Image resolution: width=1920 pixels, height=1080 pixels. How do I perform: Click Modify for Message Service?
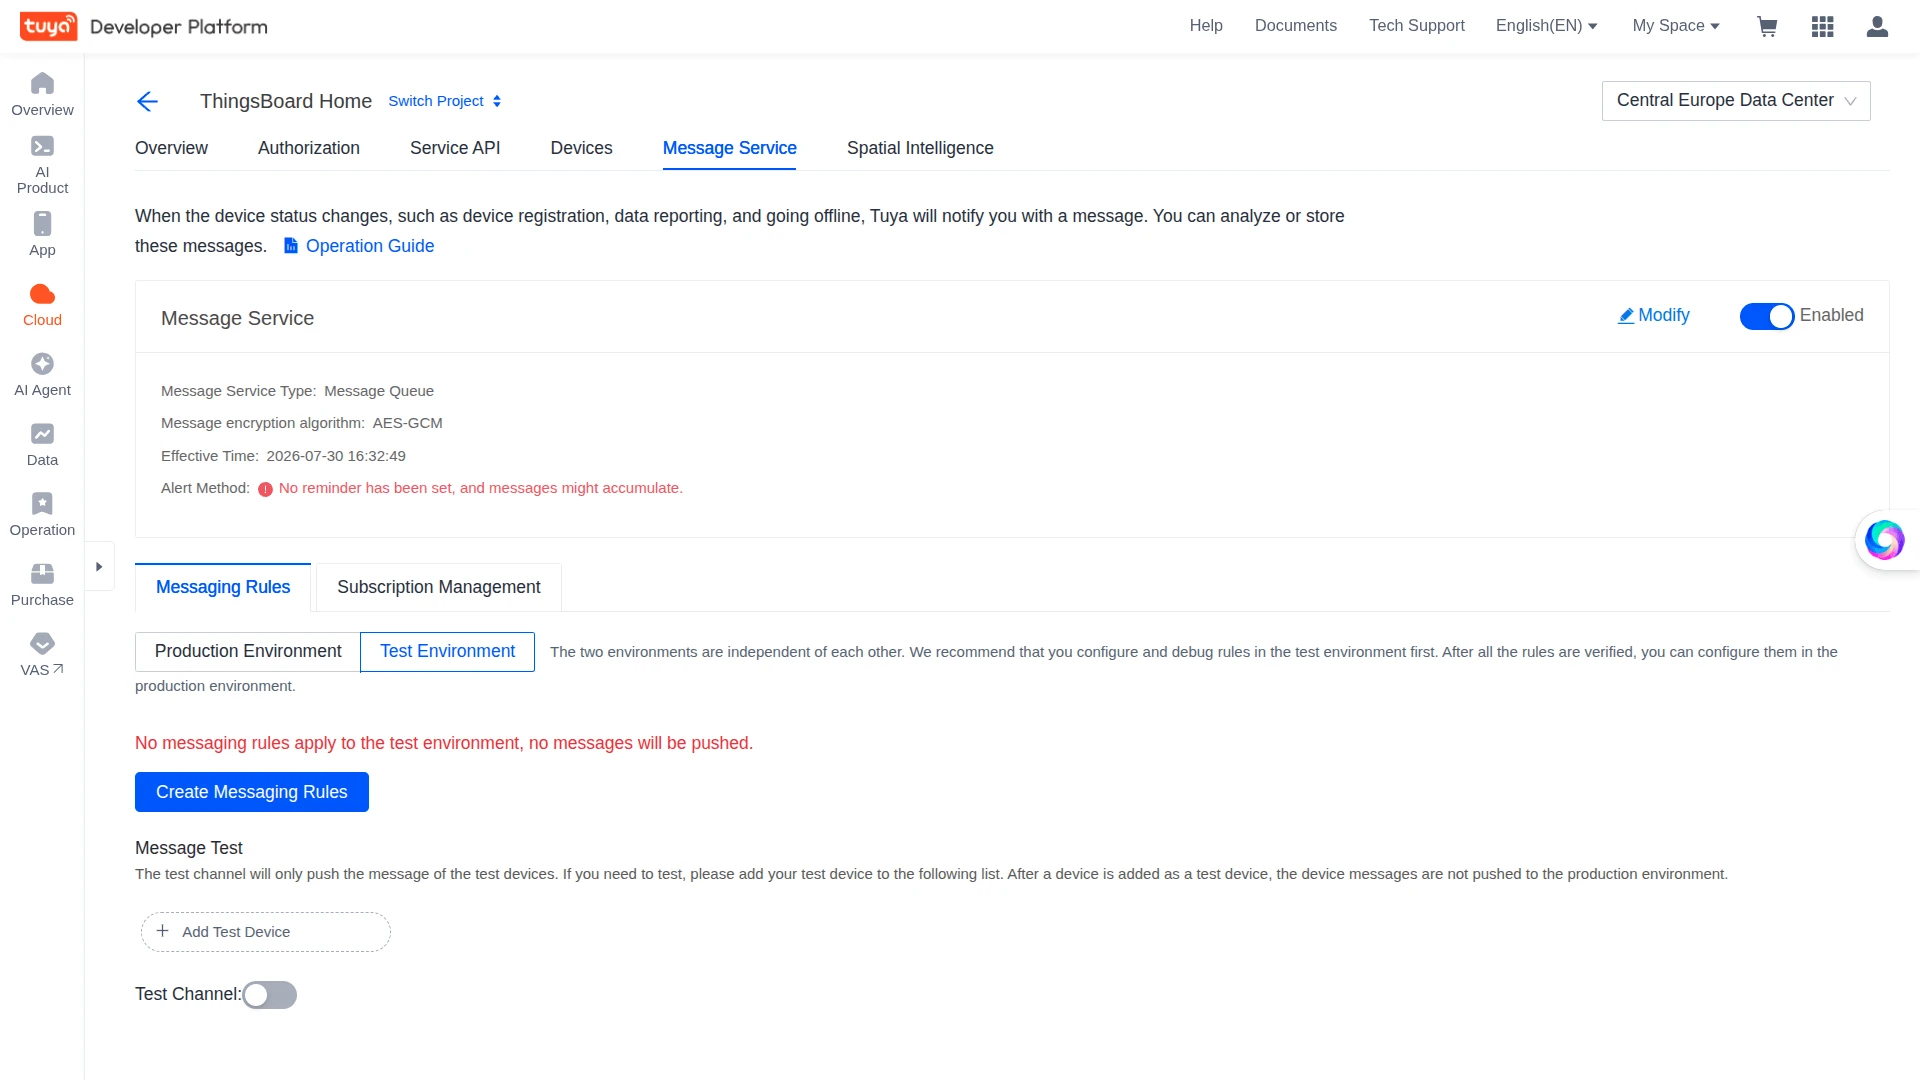[x=1654, y=316]
